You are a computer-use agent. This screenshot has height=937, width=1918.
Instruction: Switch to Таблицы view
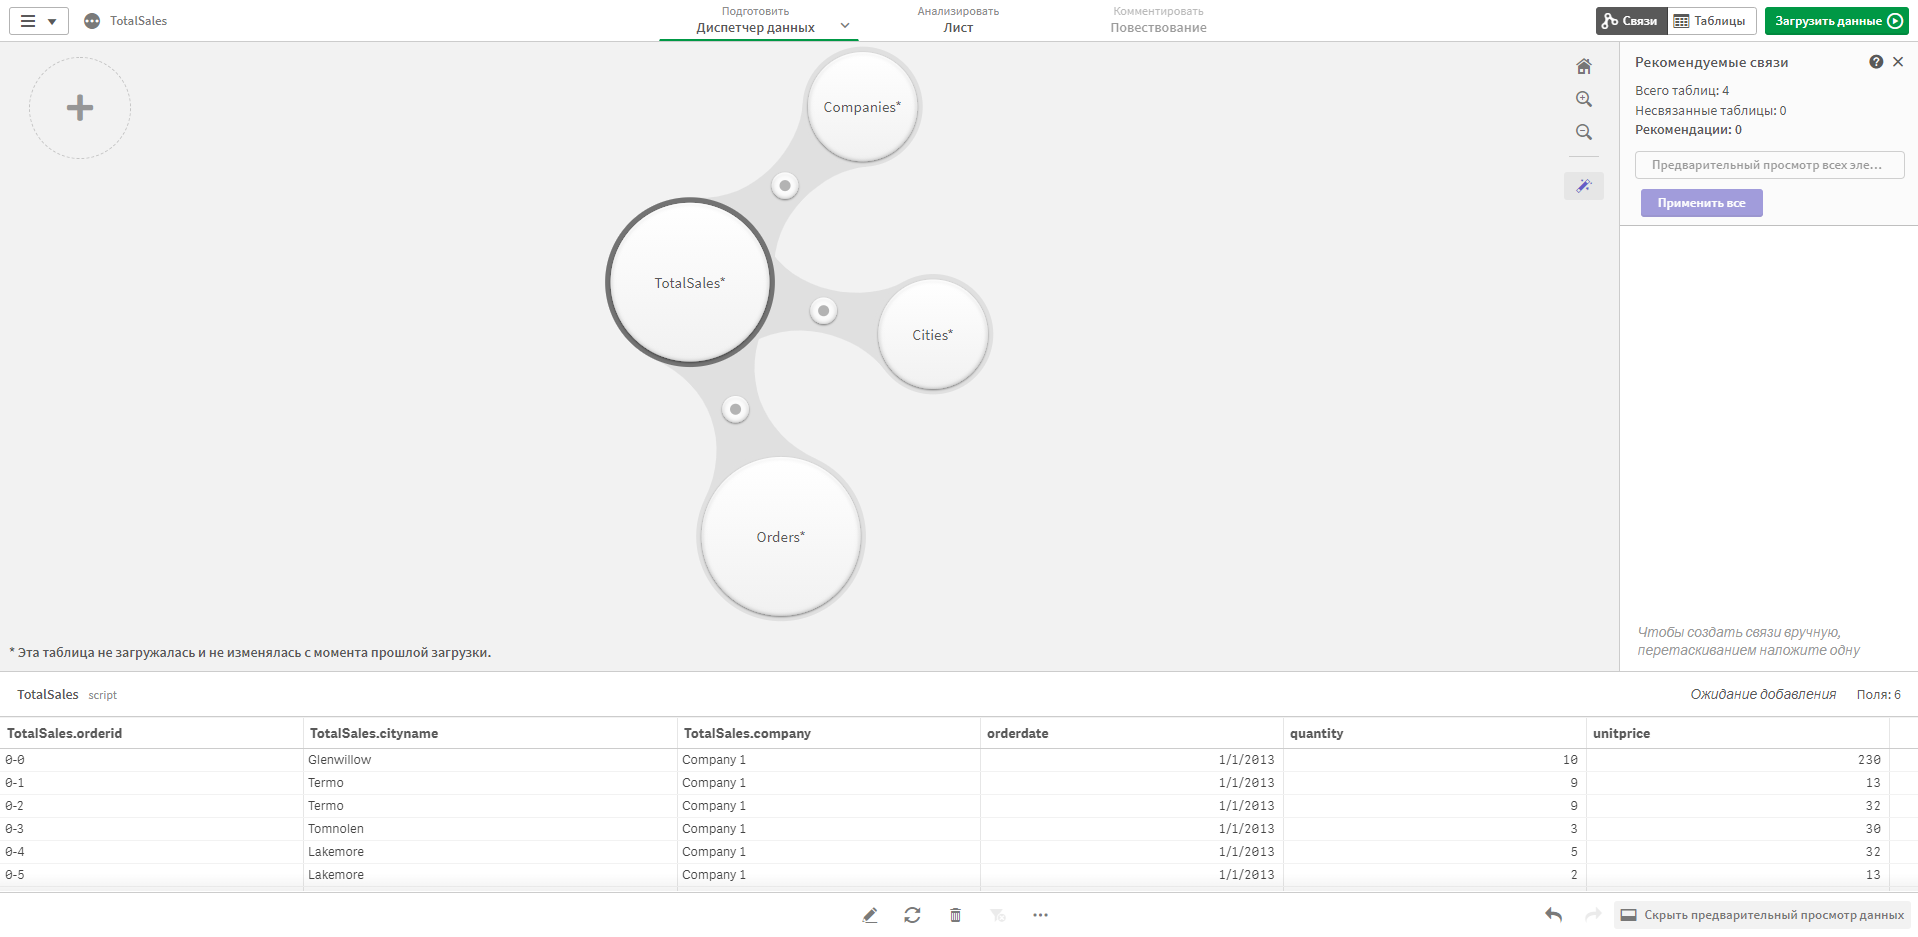point(1711,21)
